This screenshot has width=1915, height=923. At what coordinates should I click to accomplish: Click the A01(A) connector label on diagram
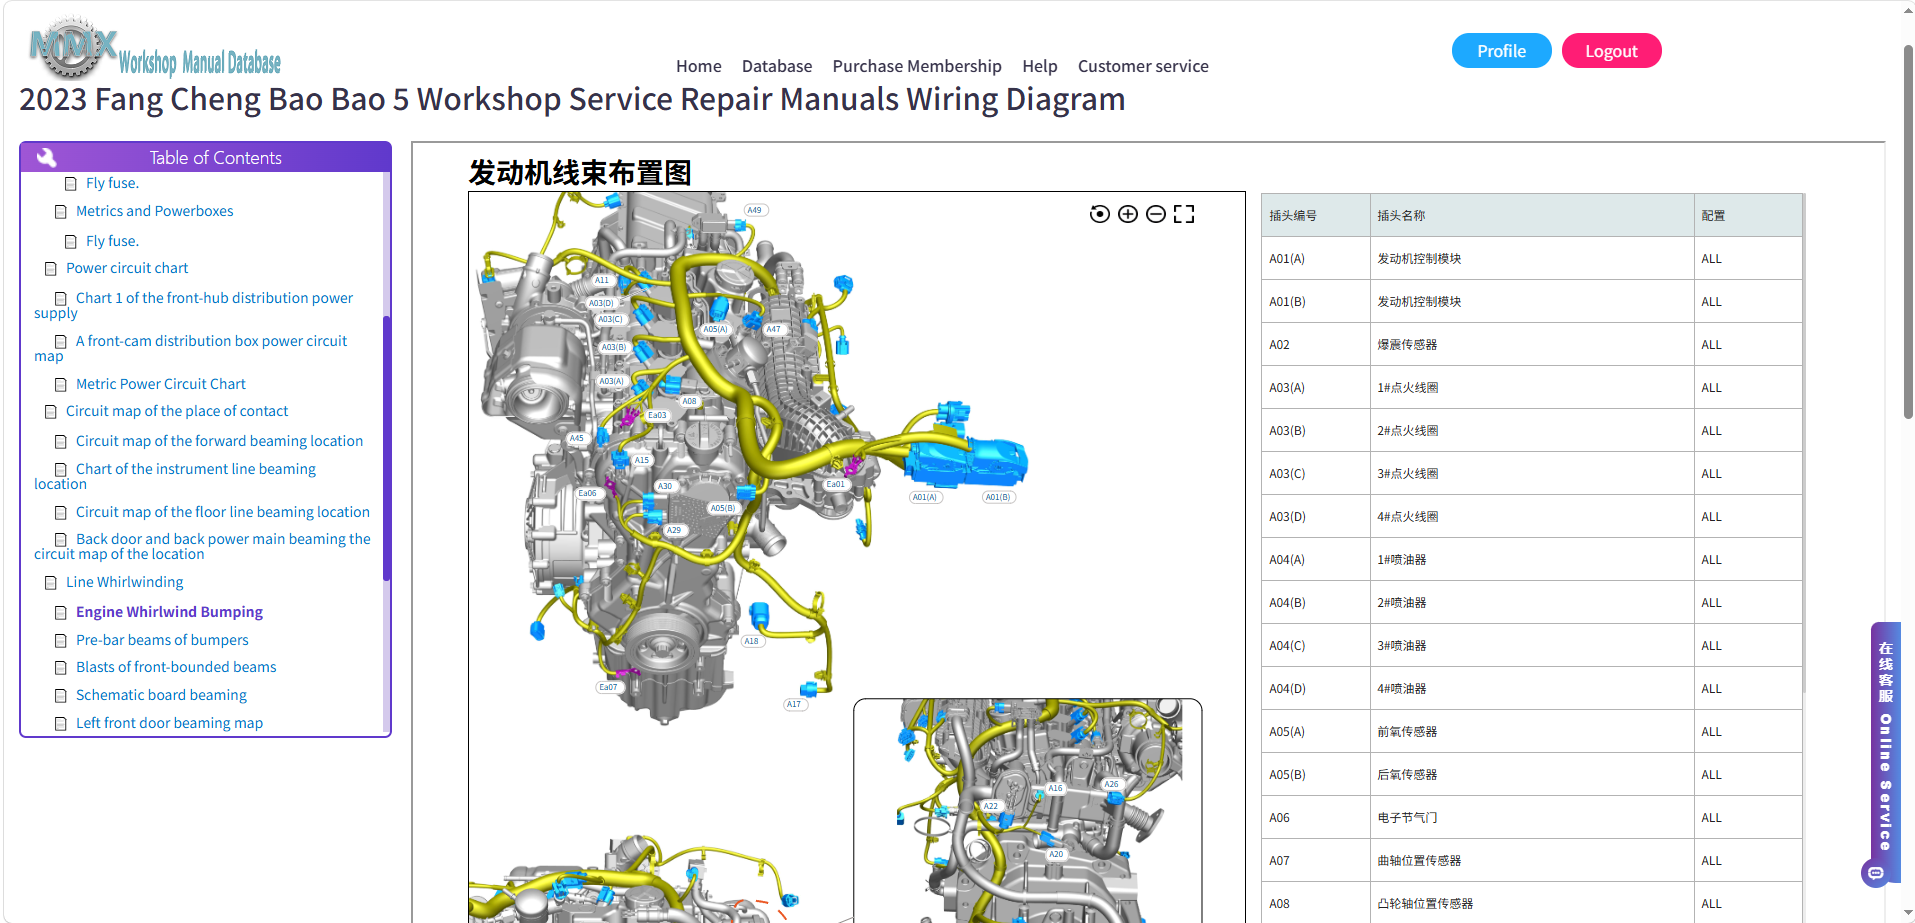(x=925, y=497)
